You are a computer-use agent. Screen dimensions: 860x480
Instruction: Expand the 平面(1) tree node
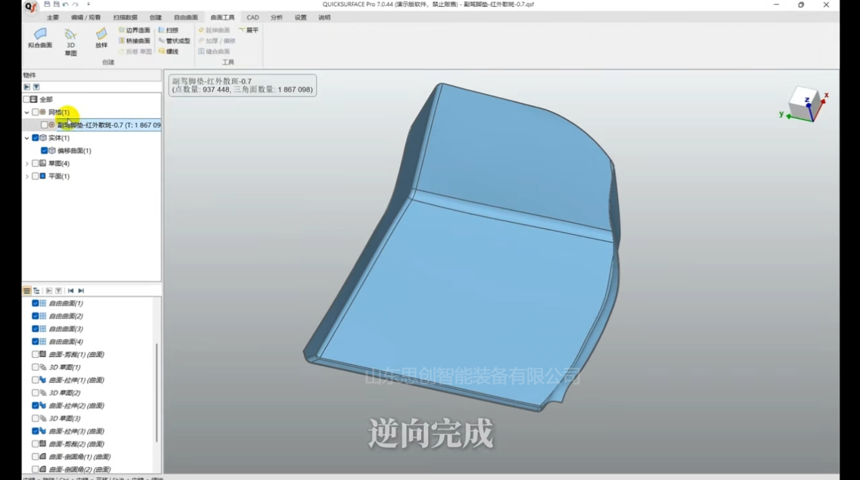27,176
